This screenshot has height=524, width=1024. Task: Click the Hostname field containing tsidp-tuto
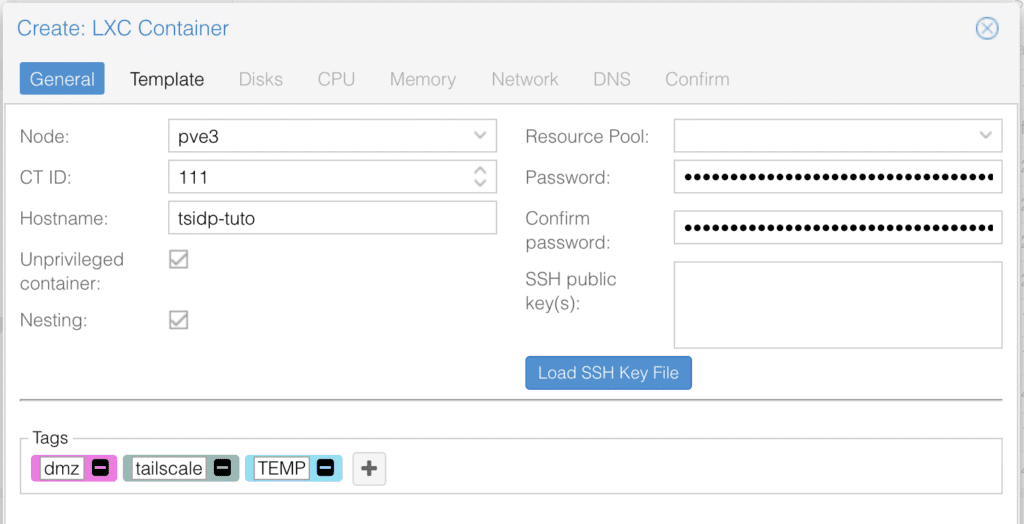point(332,218)
